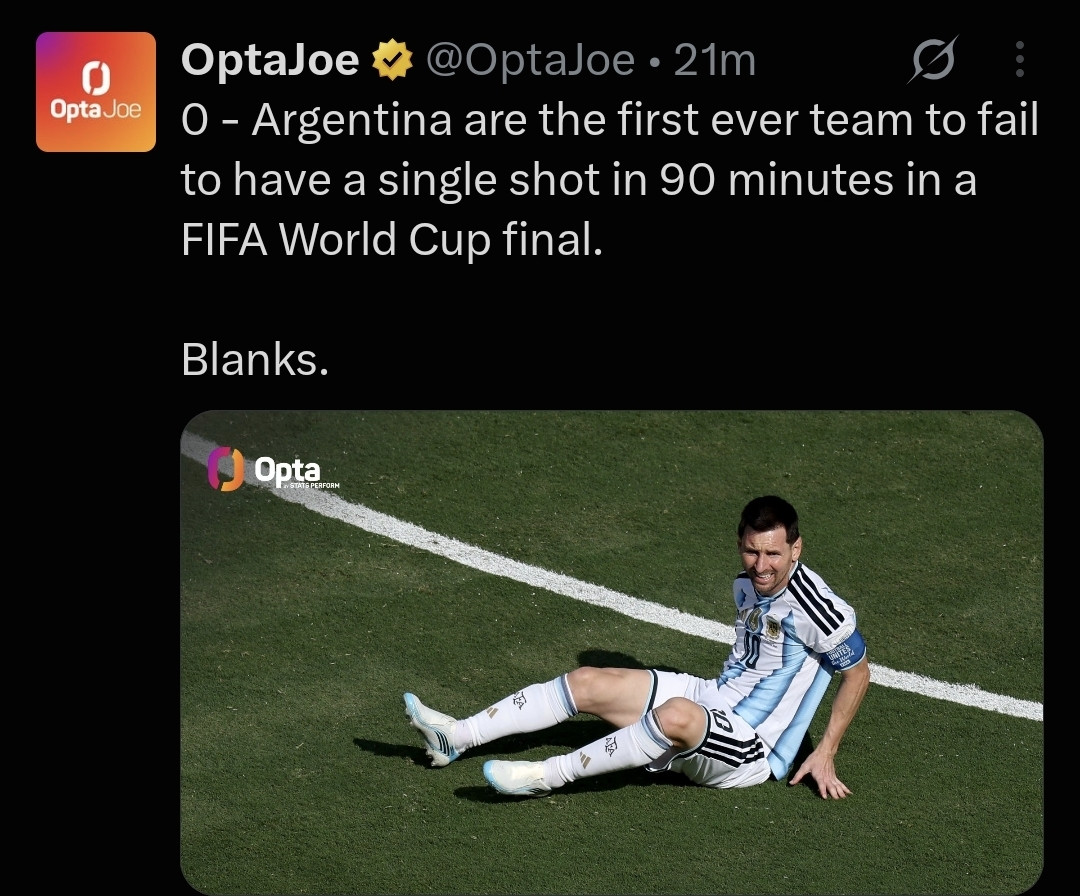The height and width of the screenshot is (896, 1080).
Task: Tap the tweet text about Argentina
Action: click(610, 180)
